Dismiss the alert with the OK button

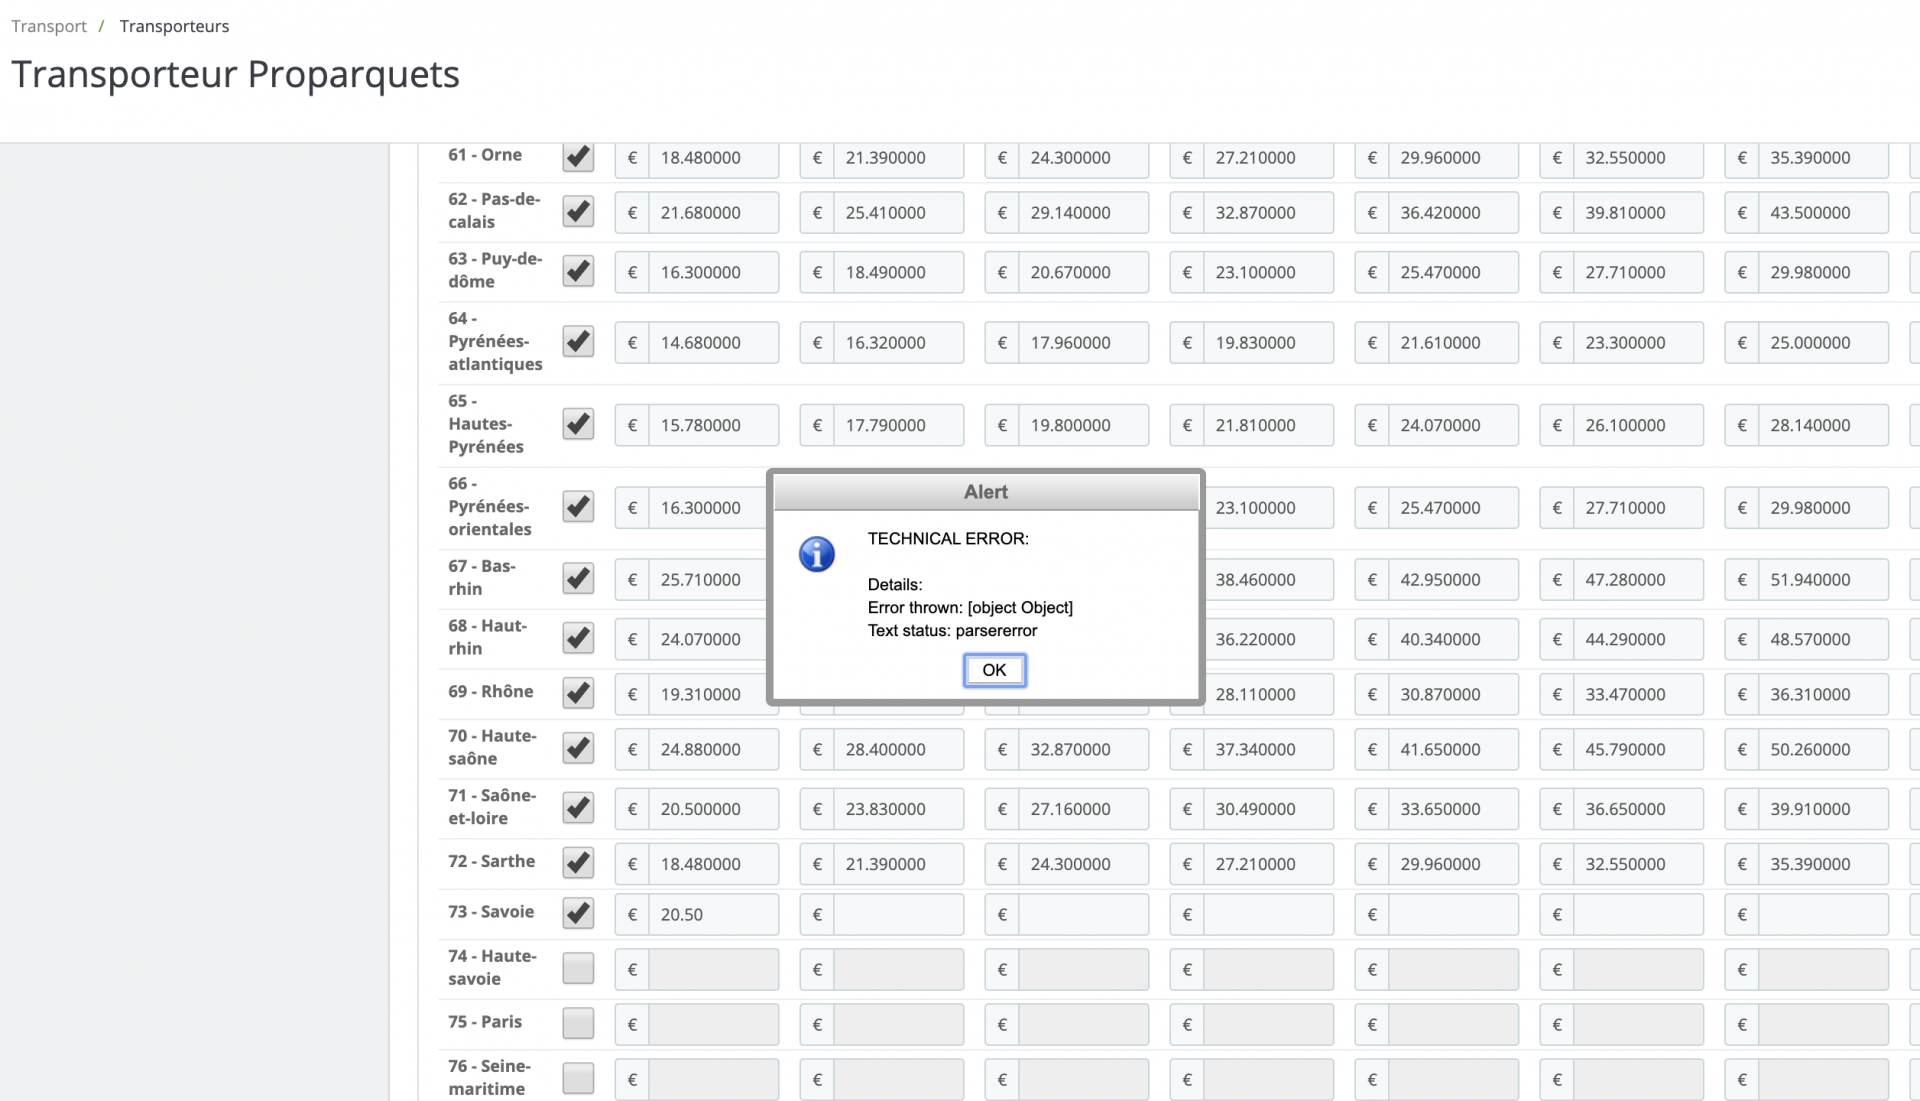click(994, 670)
